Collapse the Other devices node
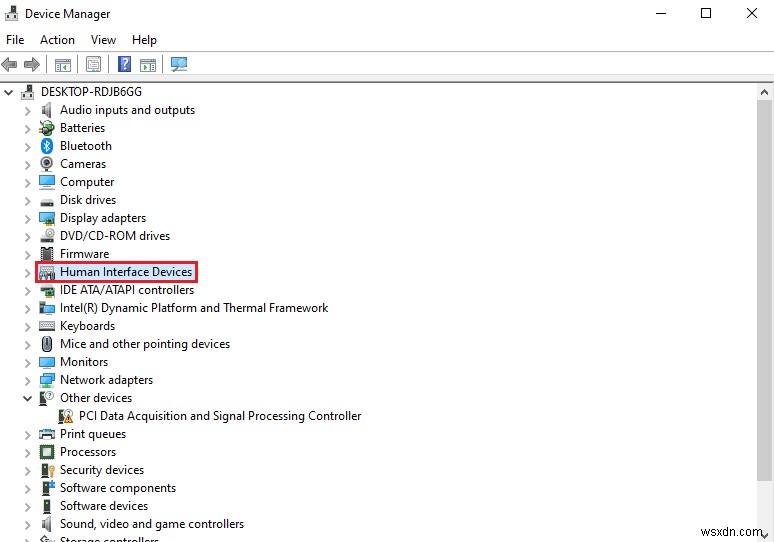Viewport: 774px width, 542px height. pyautogui.click(x=28, y=398)
